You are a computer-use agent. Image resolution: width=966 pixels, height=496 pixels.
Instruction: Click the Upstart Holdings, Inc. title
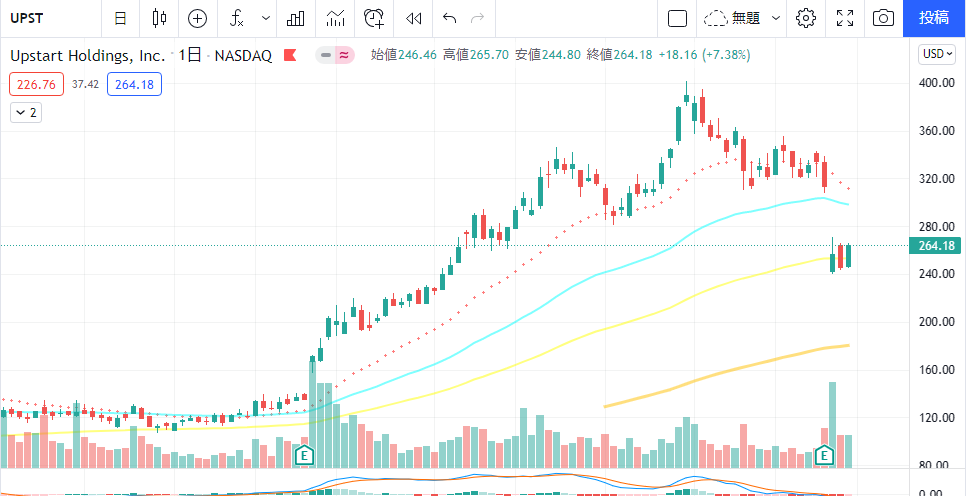tap(87, 56)
